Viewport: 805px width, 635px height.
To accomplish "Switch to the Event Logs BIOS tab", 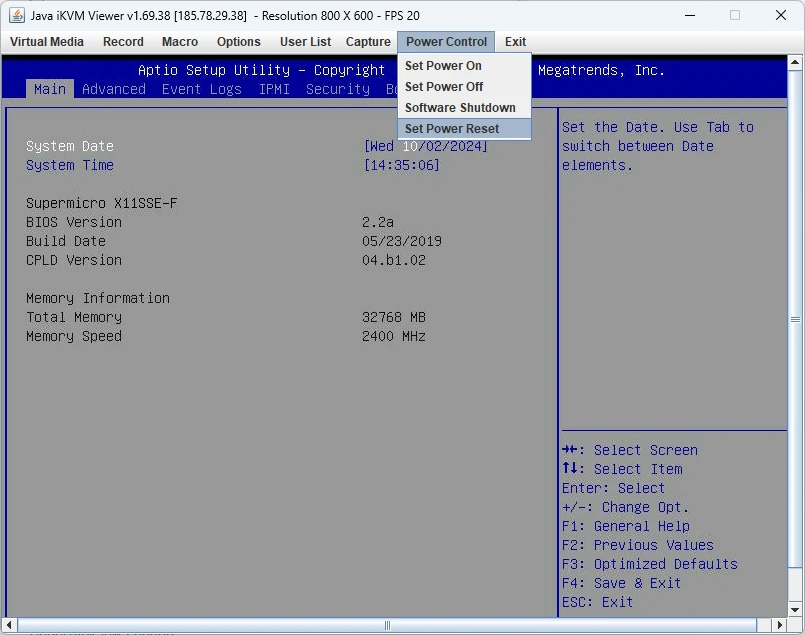I will [x=201, y=89].
